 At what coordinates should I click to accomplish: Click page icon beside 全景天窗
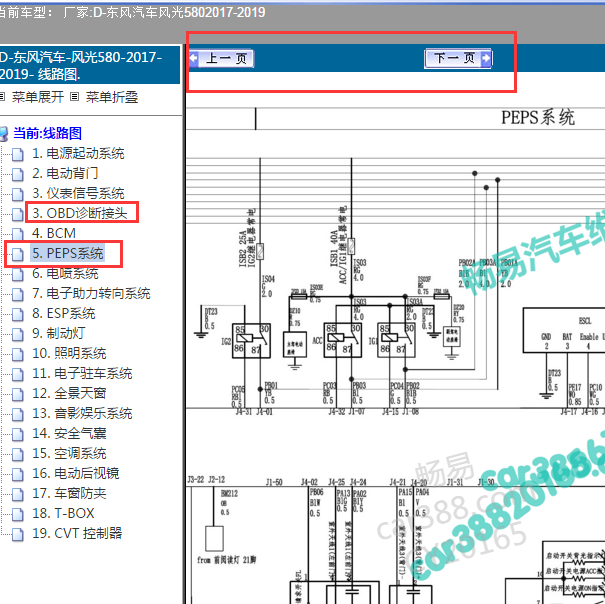point(17,394)
